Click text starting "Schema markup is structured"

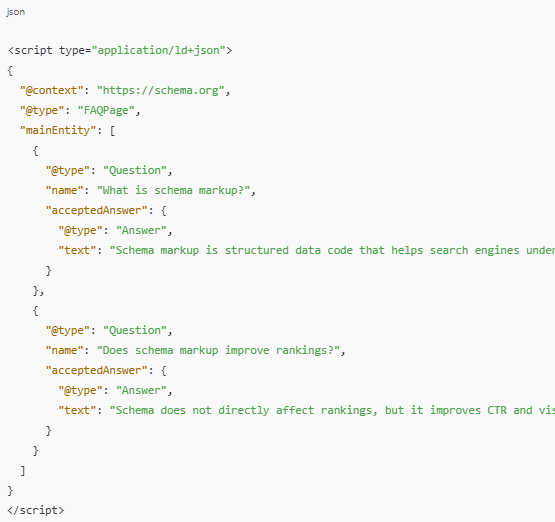(x=332, y=250)
